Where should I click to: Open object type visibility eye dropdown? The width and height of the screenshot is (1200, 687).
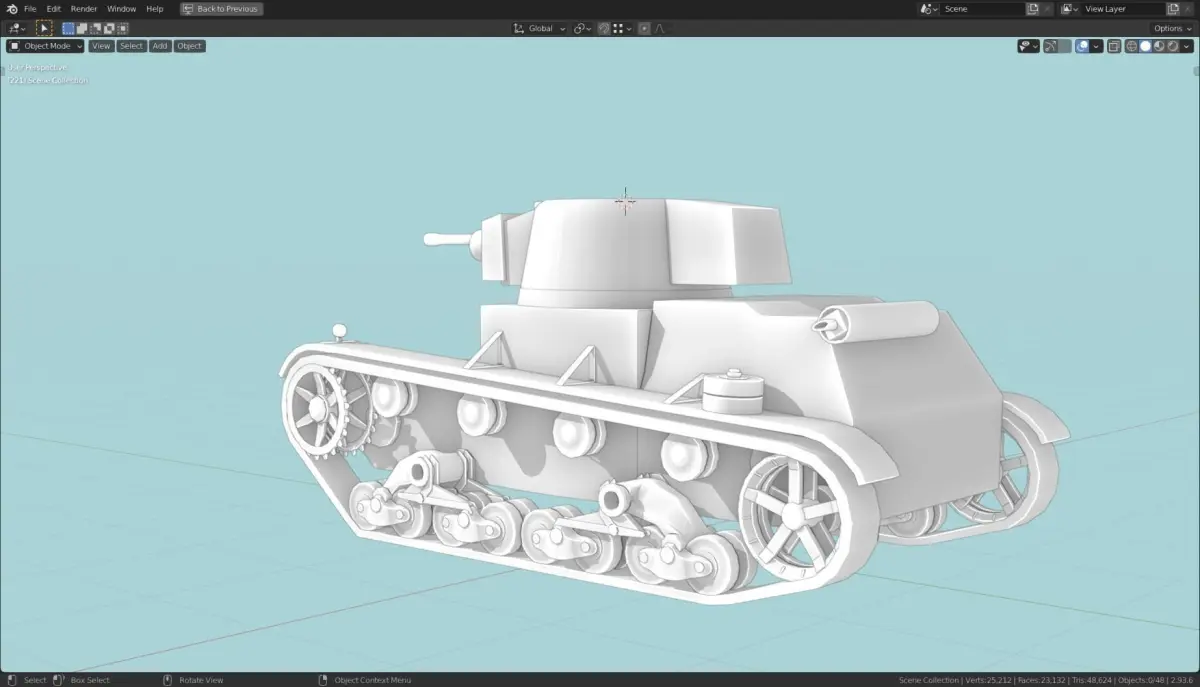(x=1029, y=46)
